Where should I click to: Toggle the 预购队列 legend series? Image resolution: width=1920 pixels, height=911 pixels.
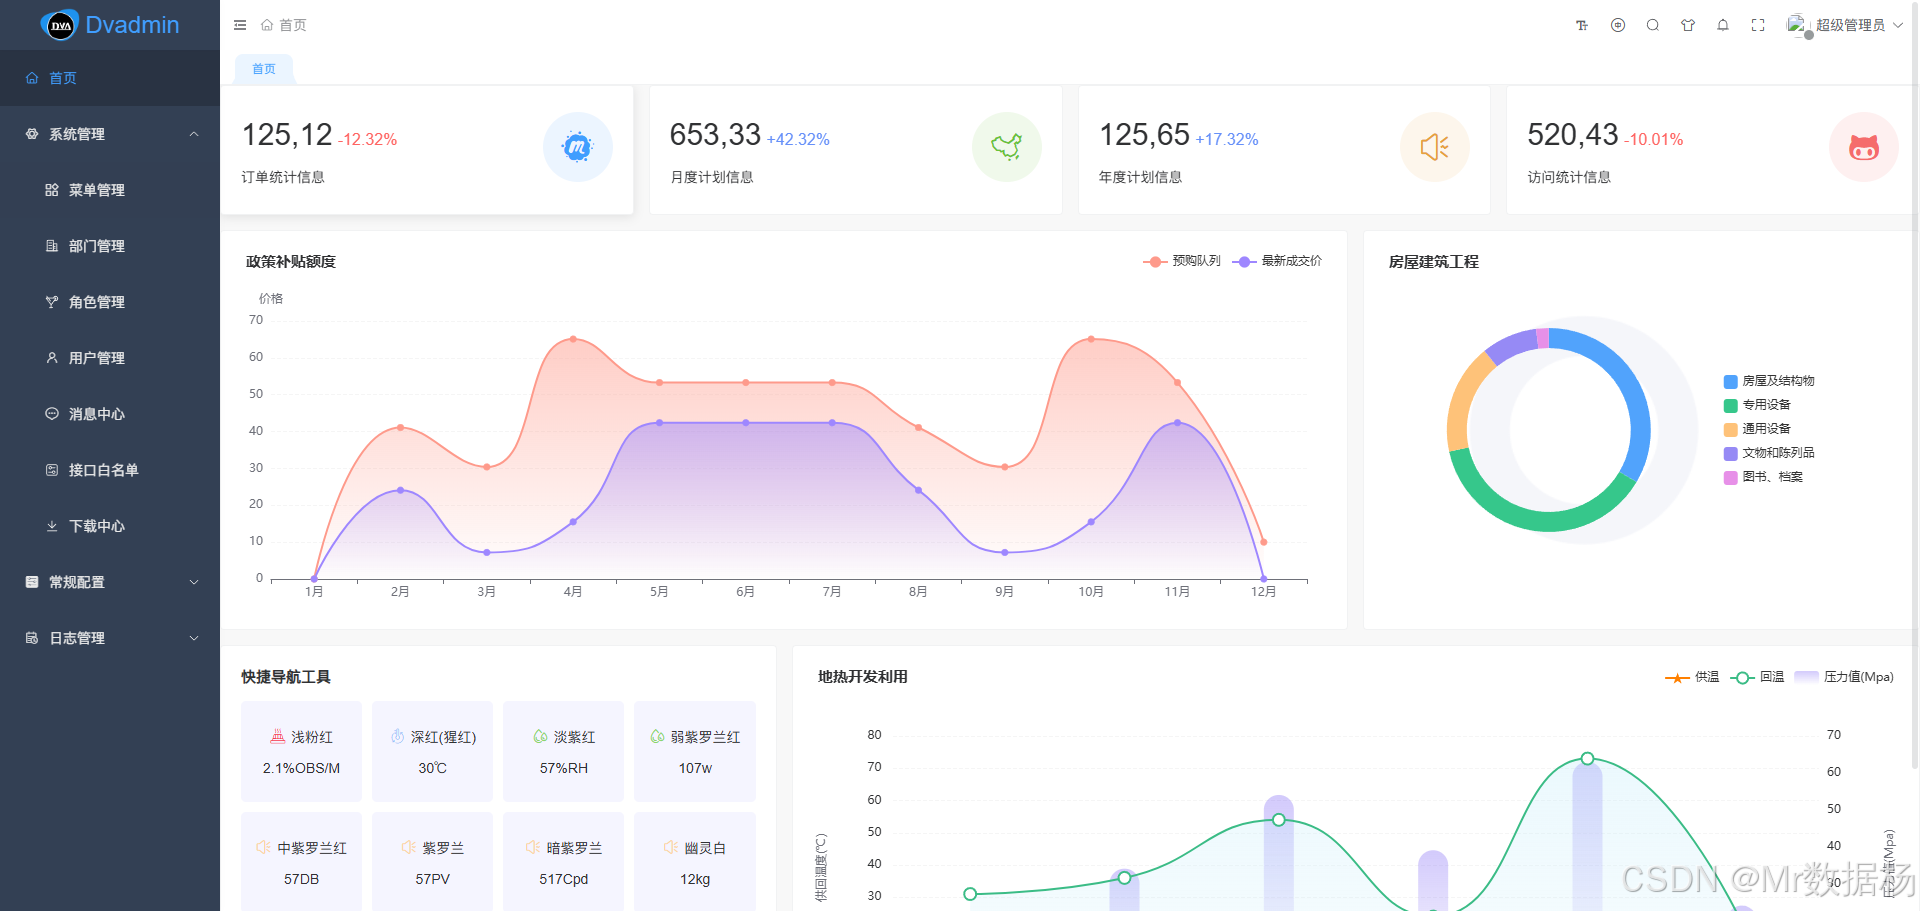pos(1182,261)
